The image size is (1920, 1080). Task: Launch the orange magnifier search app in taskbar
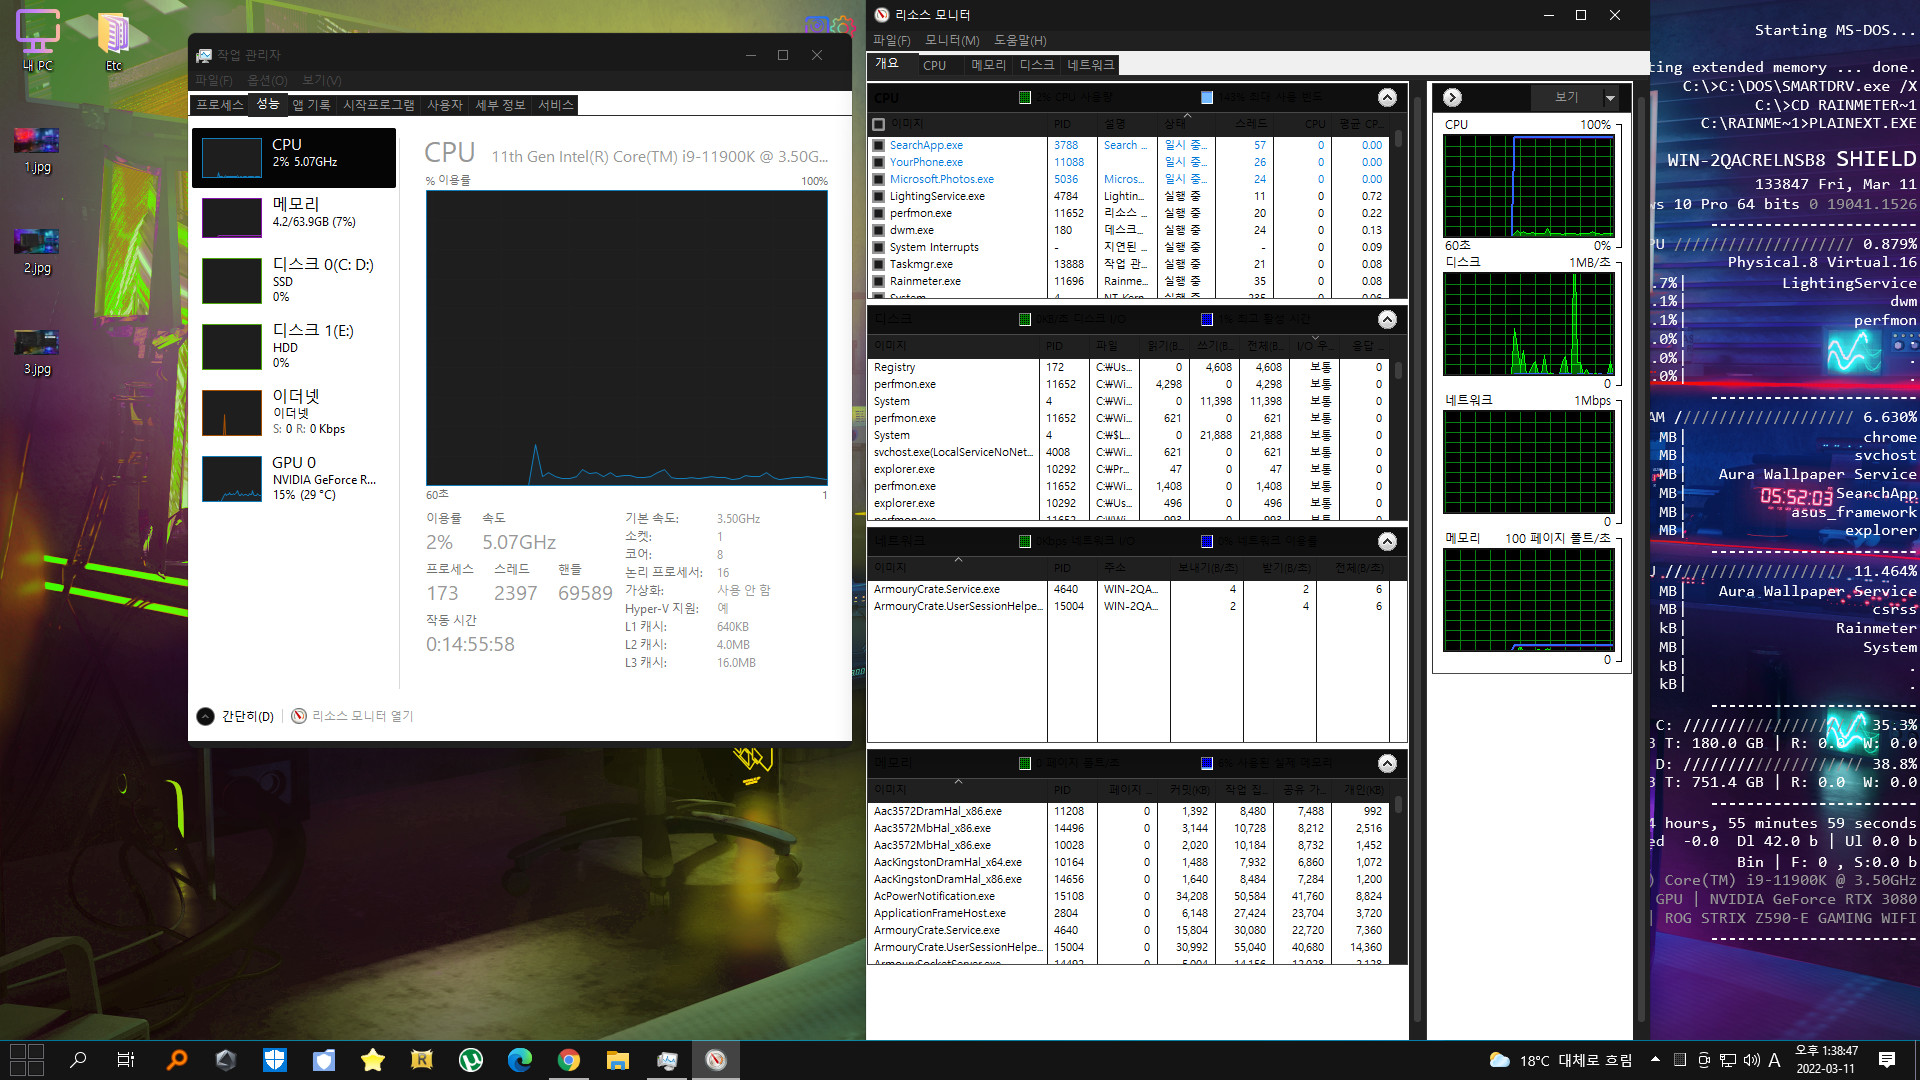177,1060
